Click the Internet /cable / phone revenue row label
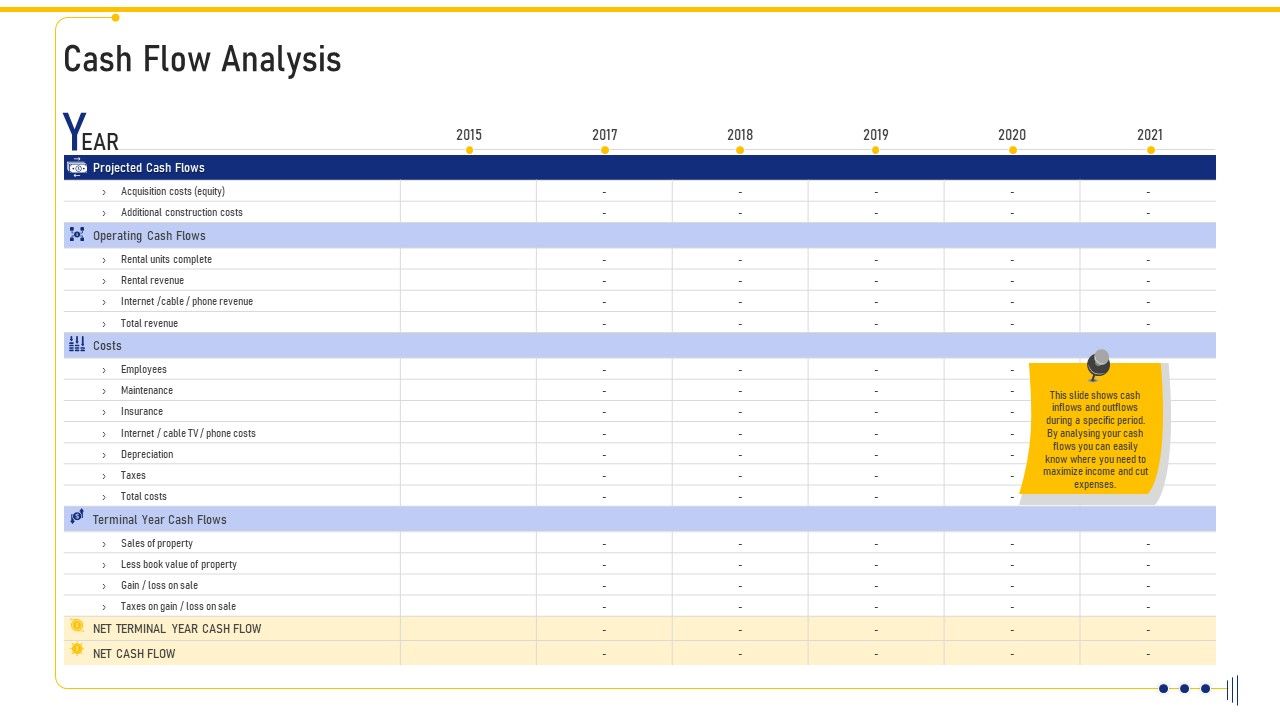 tap(187, 301)
